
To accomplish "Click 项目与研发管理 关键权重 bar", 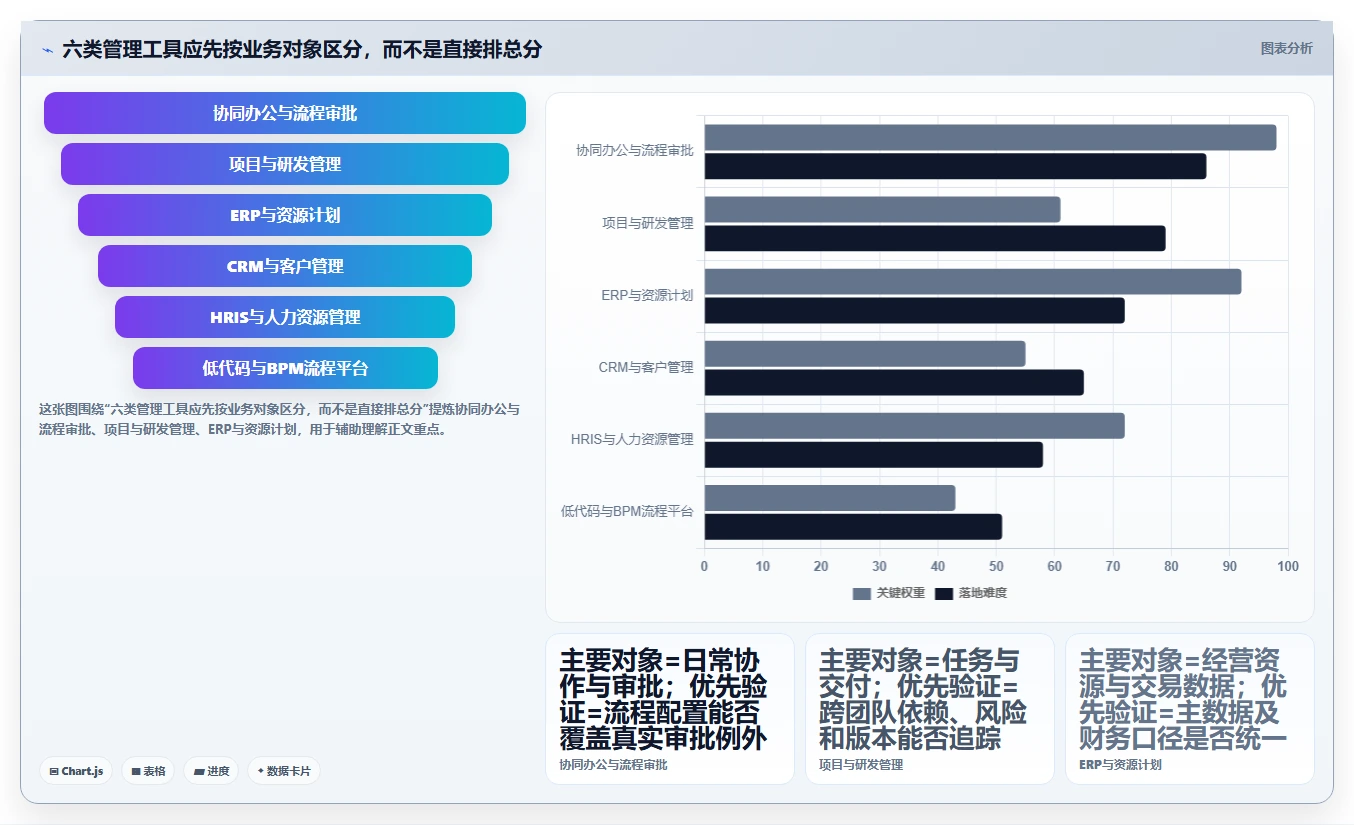I will coord(882,209).
